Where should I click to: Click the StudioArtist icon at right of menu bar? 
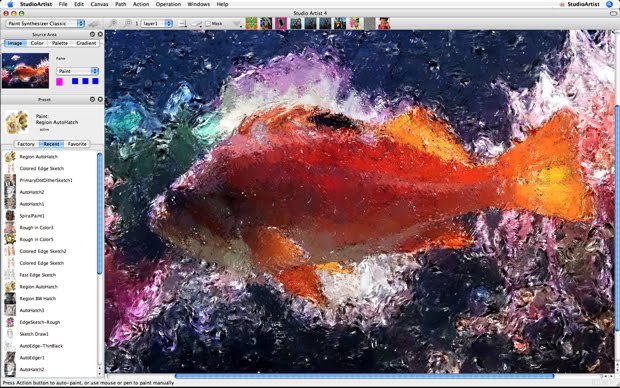pos(562,4)
